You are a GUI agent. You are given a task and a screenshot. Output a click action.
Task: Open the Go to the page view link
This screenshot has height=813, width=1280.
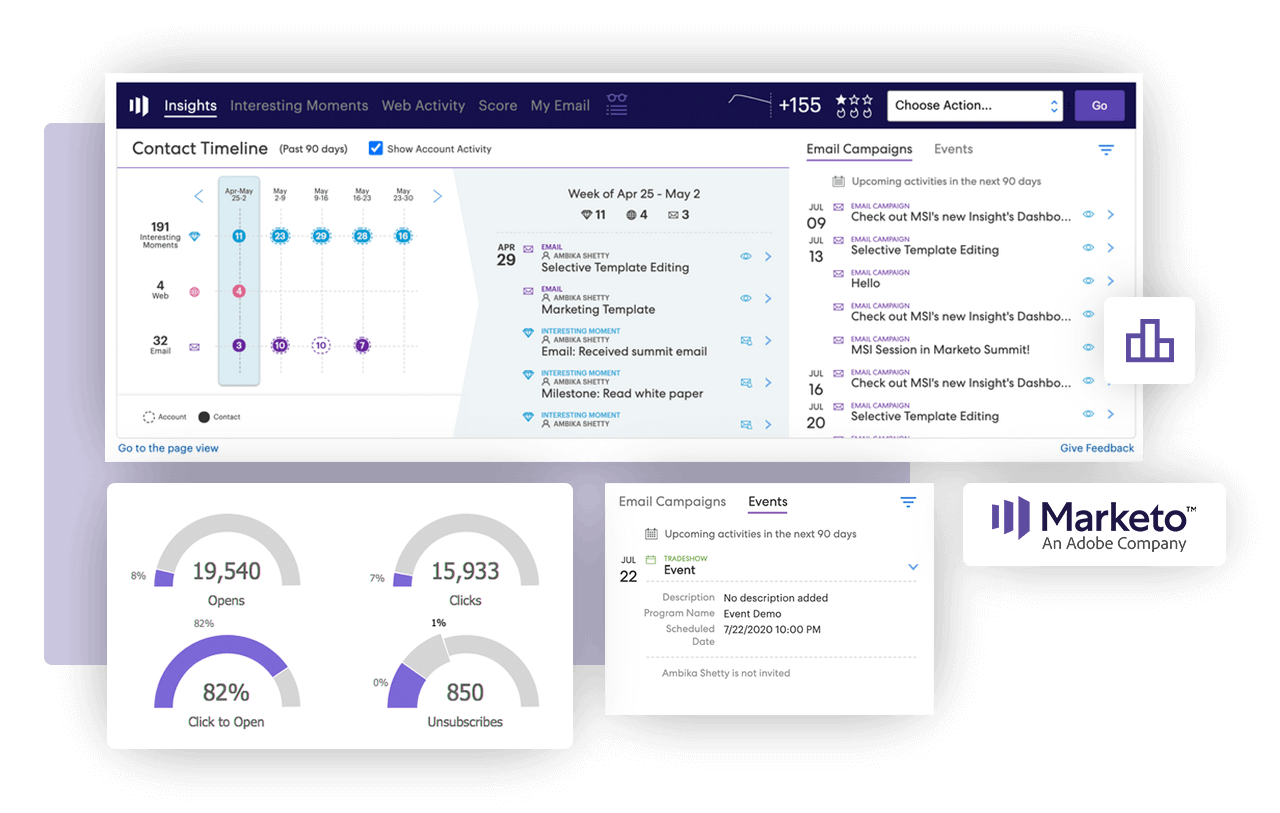pyautogui.click(x=168, y=448)
